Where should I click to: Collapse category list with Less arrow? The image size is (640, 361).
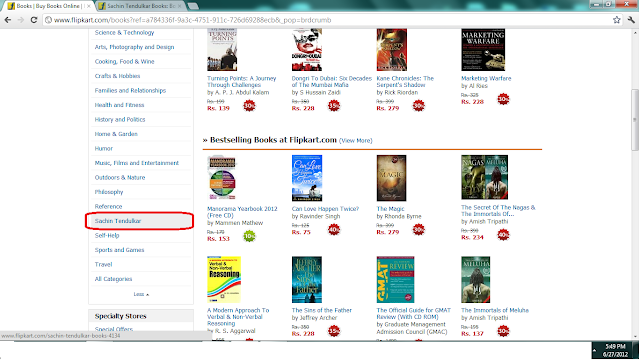(x=141, y=294)
